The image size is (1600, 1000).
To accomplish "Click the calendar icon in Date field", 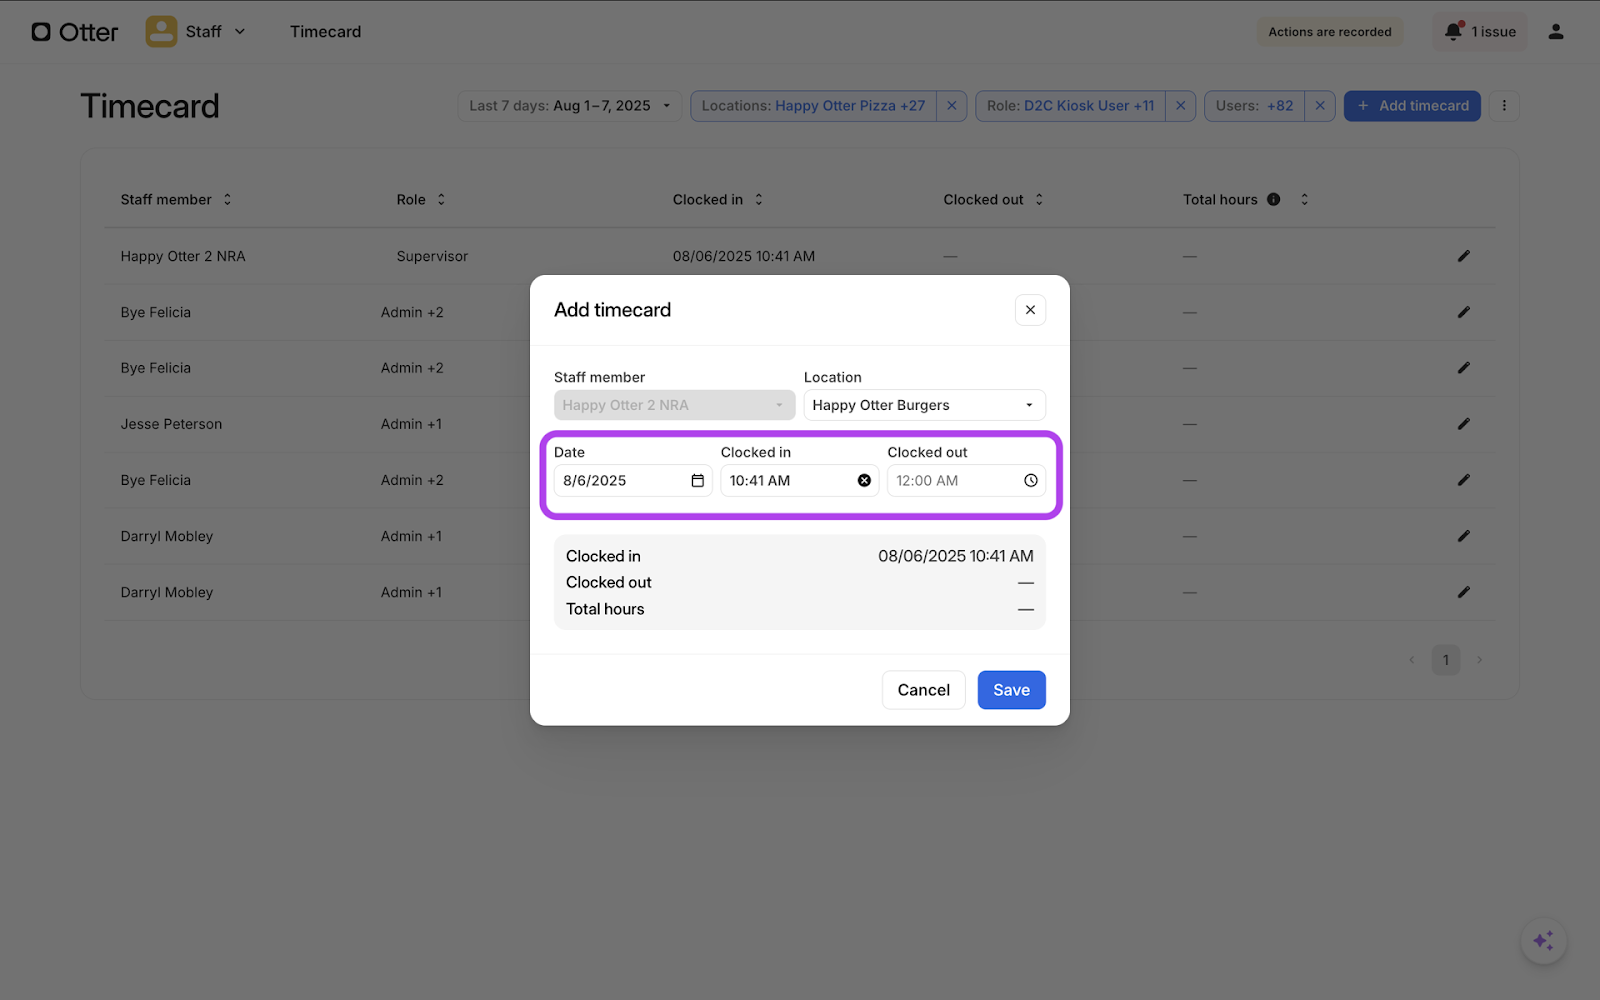I will click(697, 481).
